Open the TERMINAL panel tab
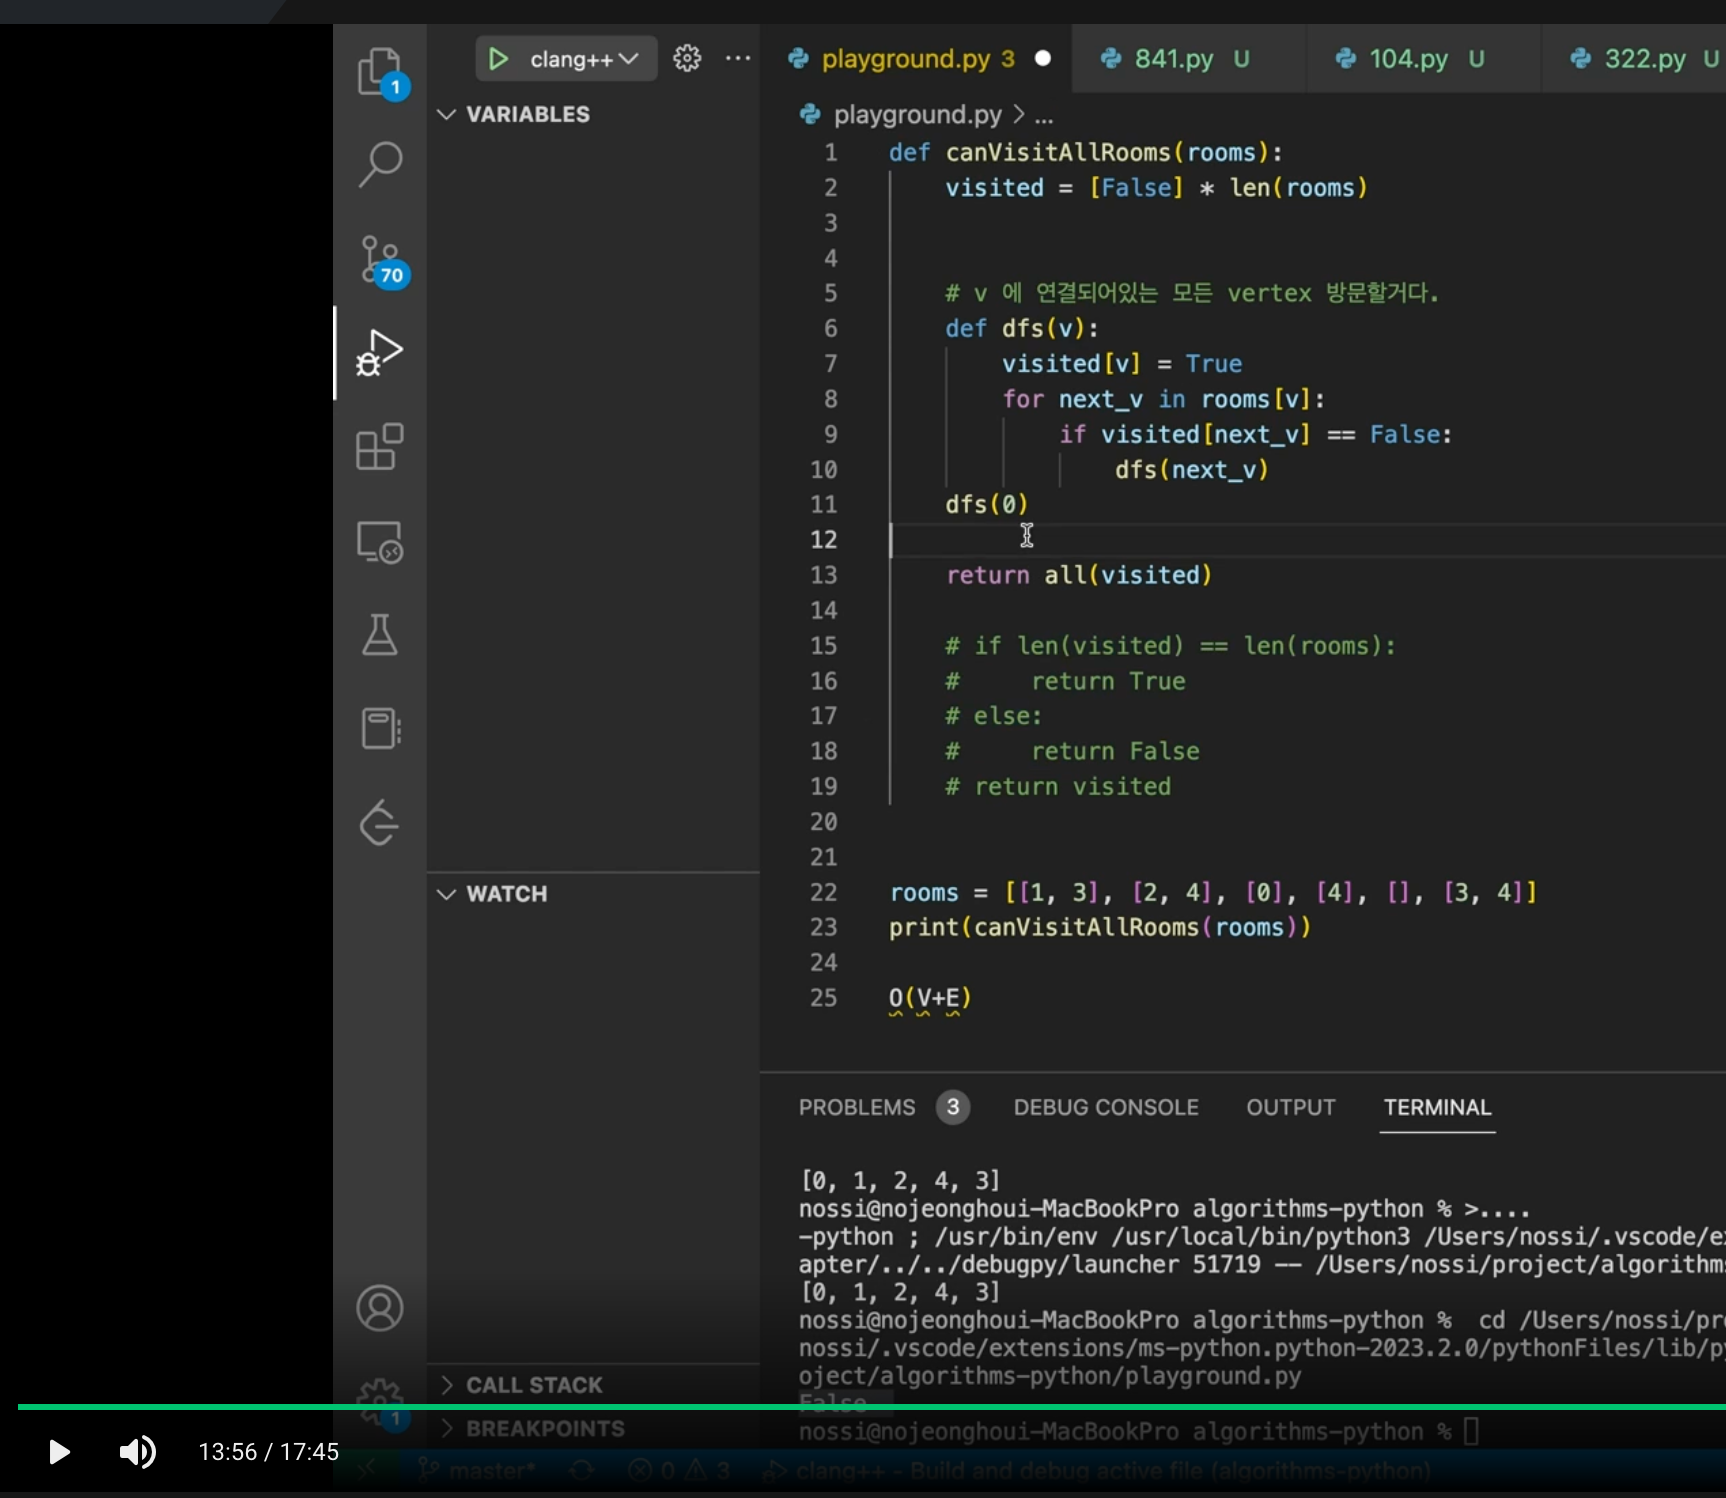The image size is (1726, 1498). 1437,1108
